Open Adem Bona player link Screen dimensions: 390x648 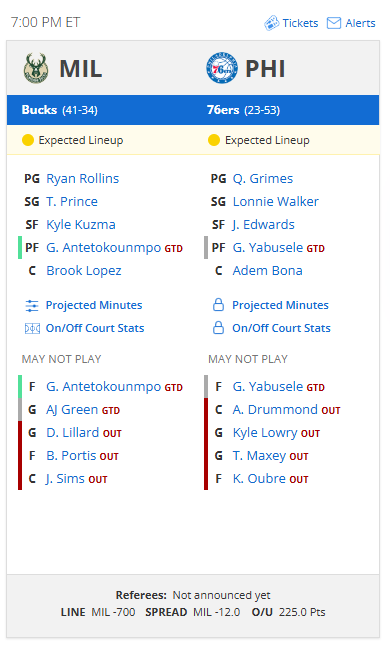267,271
